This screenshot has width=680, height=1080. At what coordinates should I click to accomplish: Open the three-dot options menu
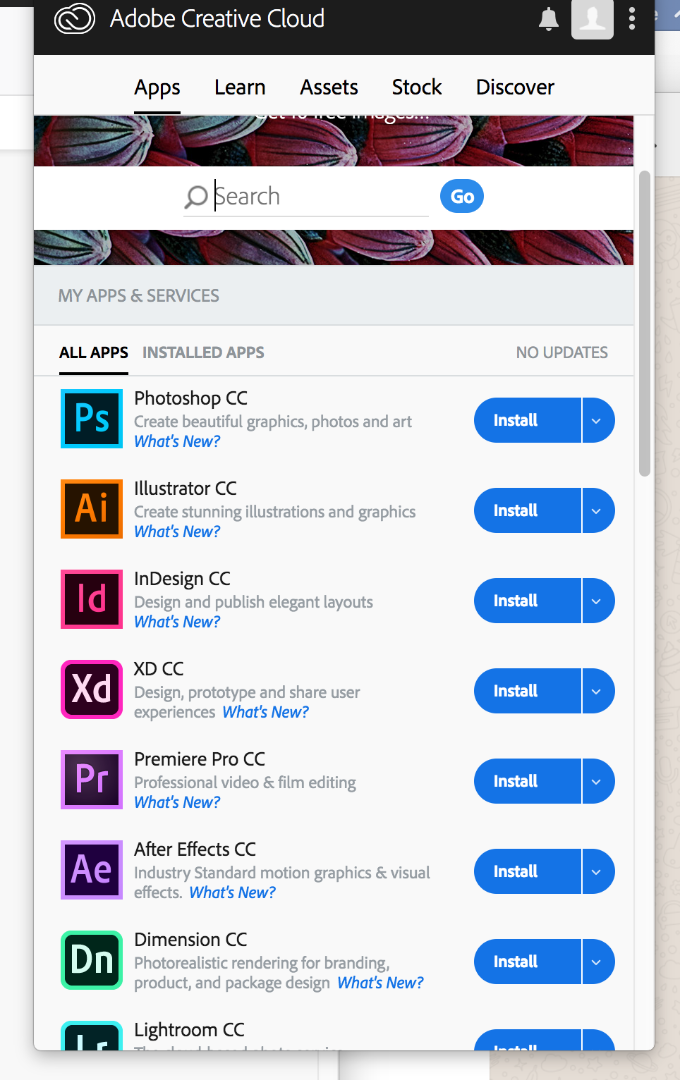click(x=632, y=19)
